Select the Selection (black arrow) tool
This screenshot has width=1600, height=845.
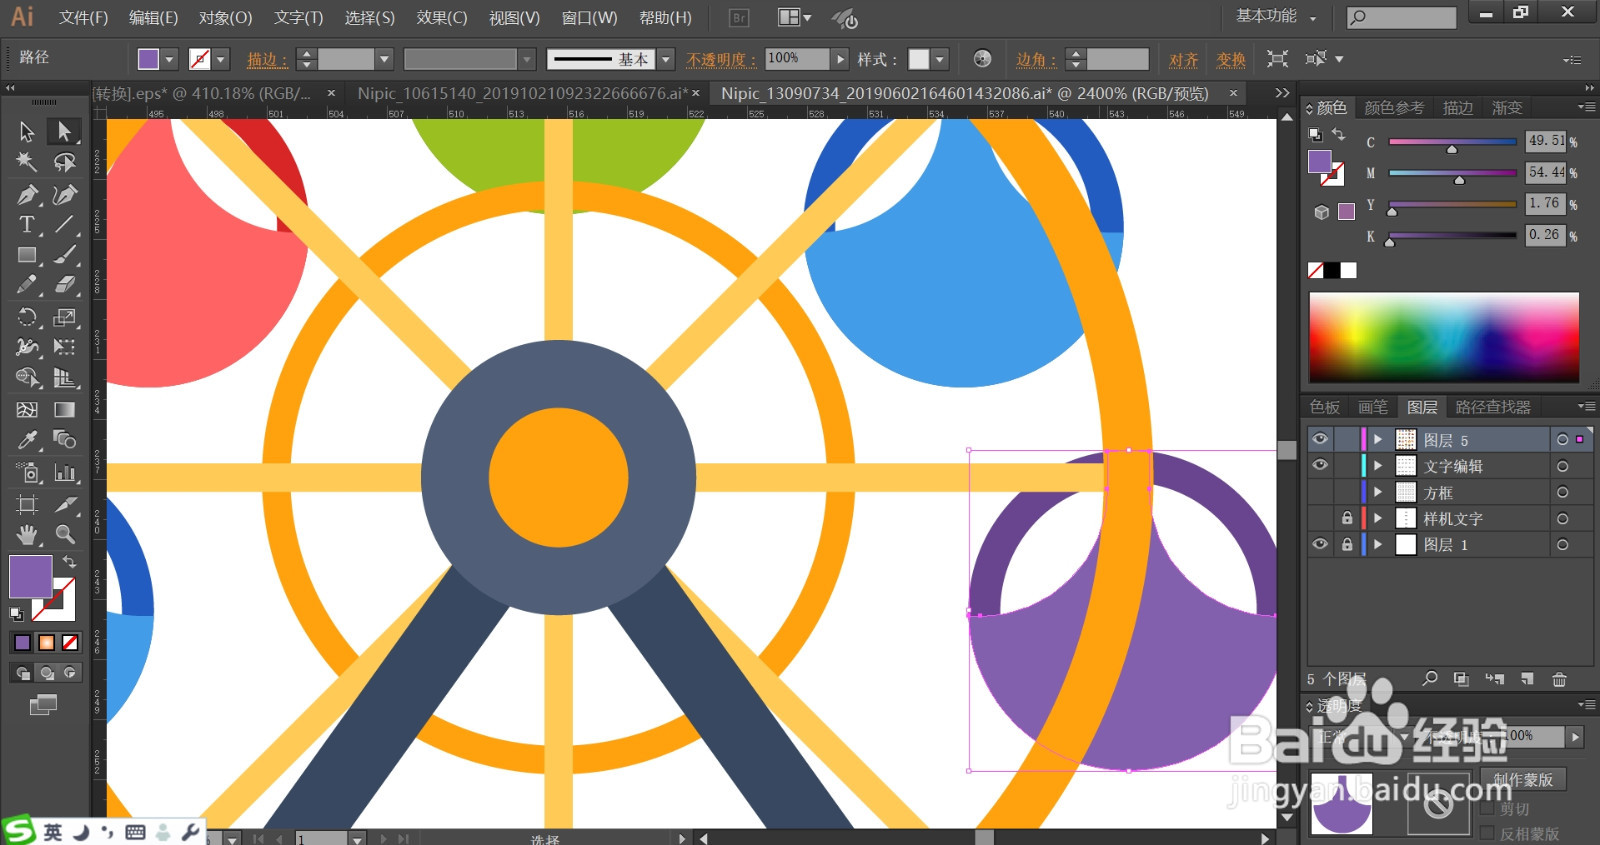click(x=27, y=131)
